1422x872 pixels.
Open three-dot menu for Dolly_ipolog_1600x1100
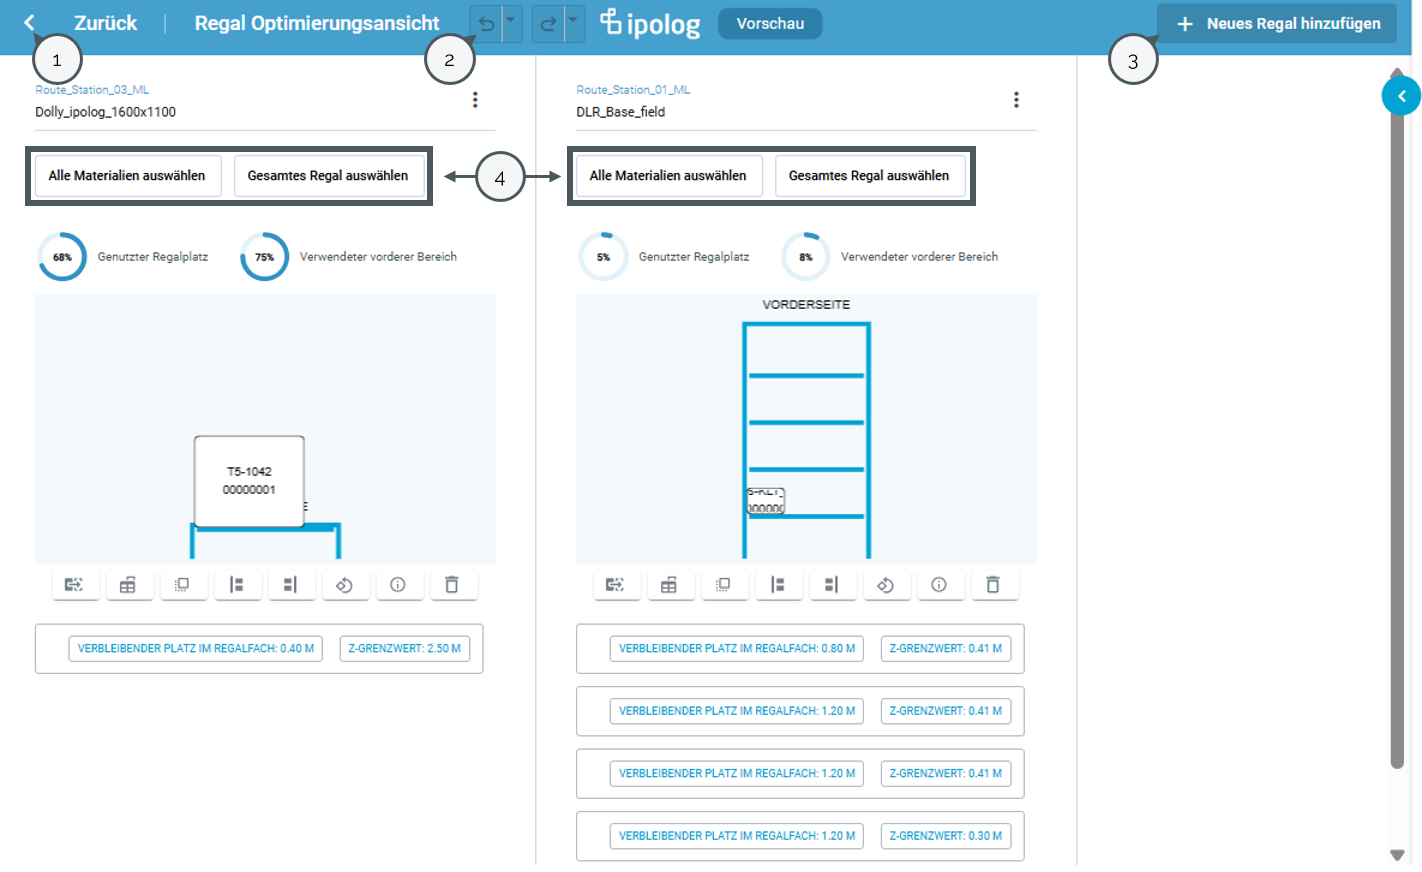coord(475,100)
